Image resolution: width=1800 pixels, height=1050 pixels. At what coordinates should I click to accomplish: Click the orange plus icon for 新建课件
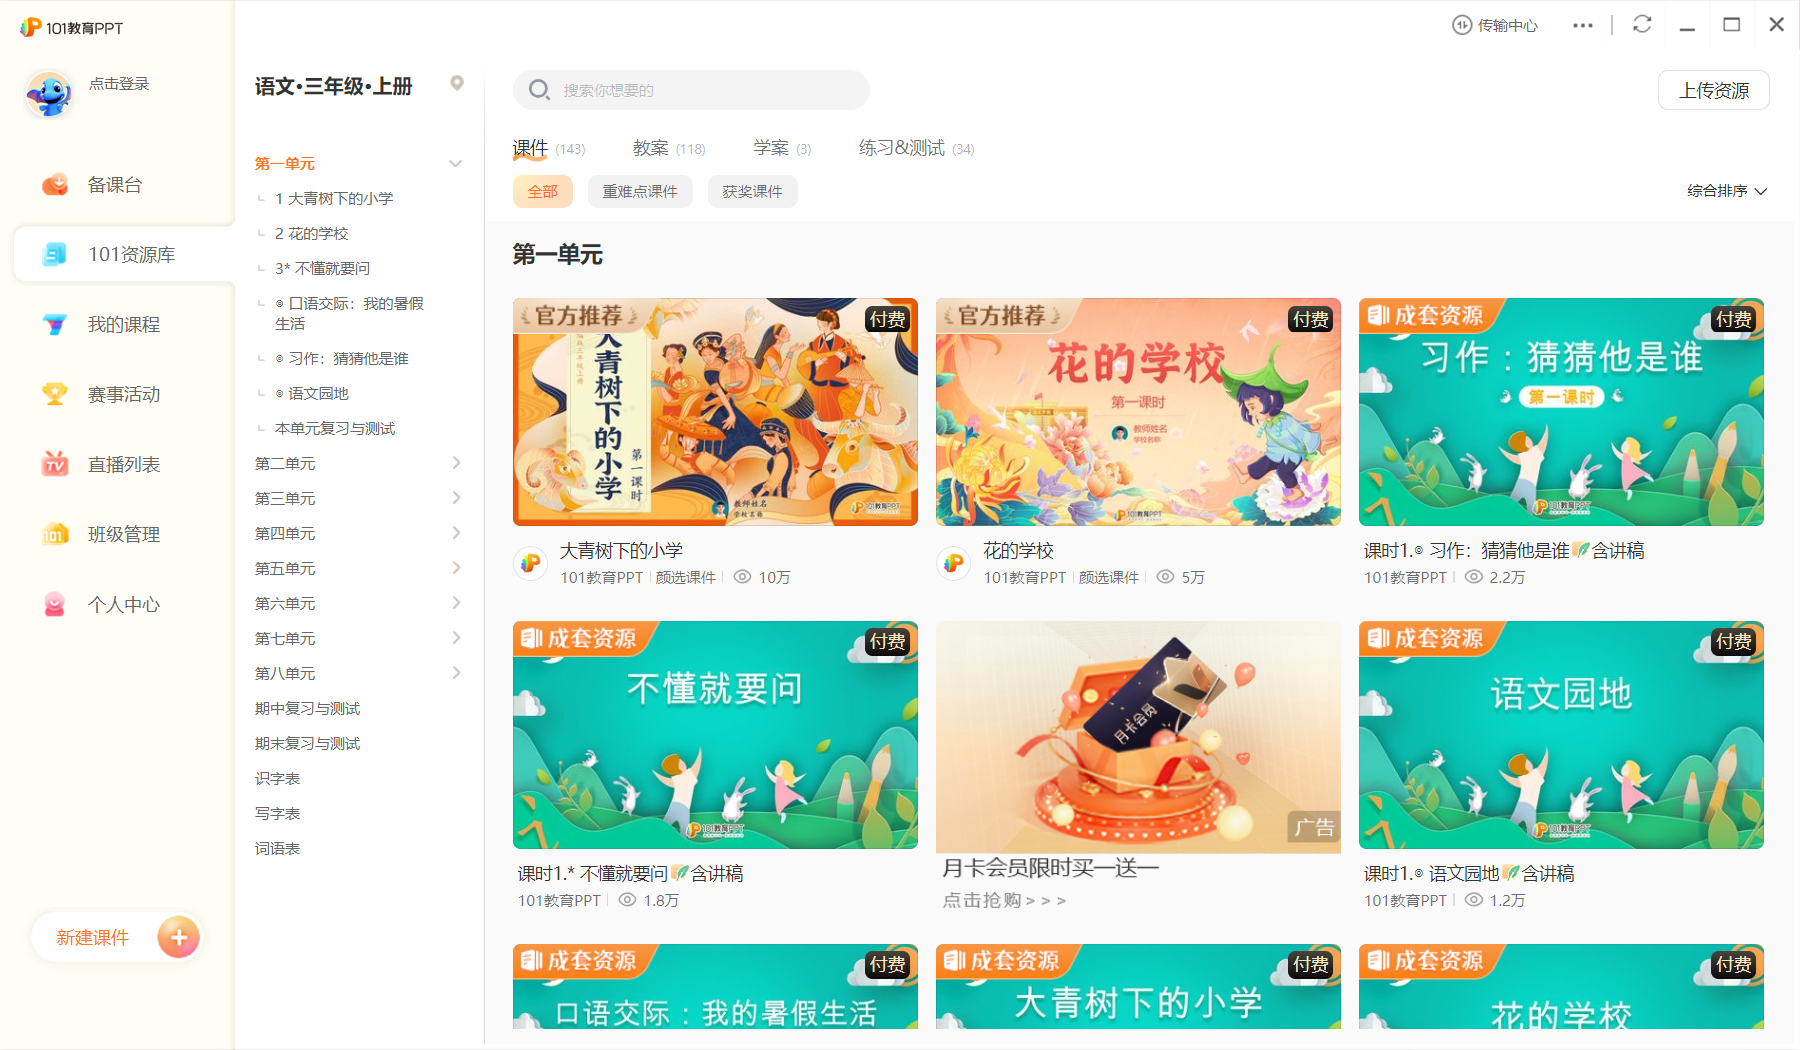click(179, 937)
